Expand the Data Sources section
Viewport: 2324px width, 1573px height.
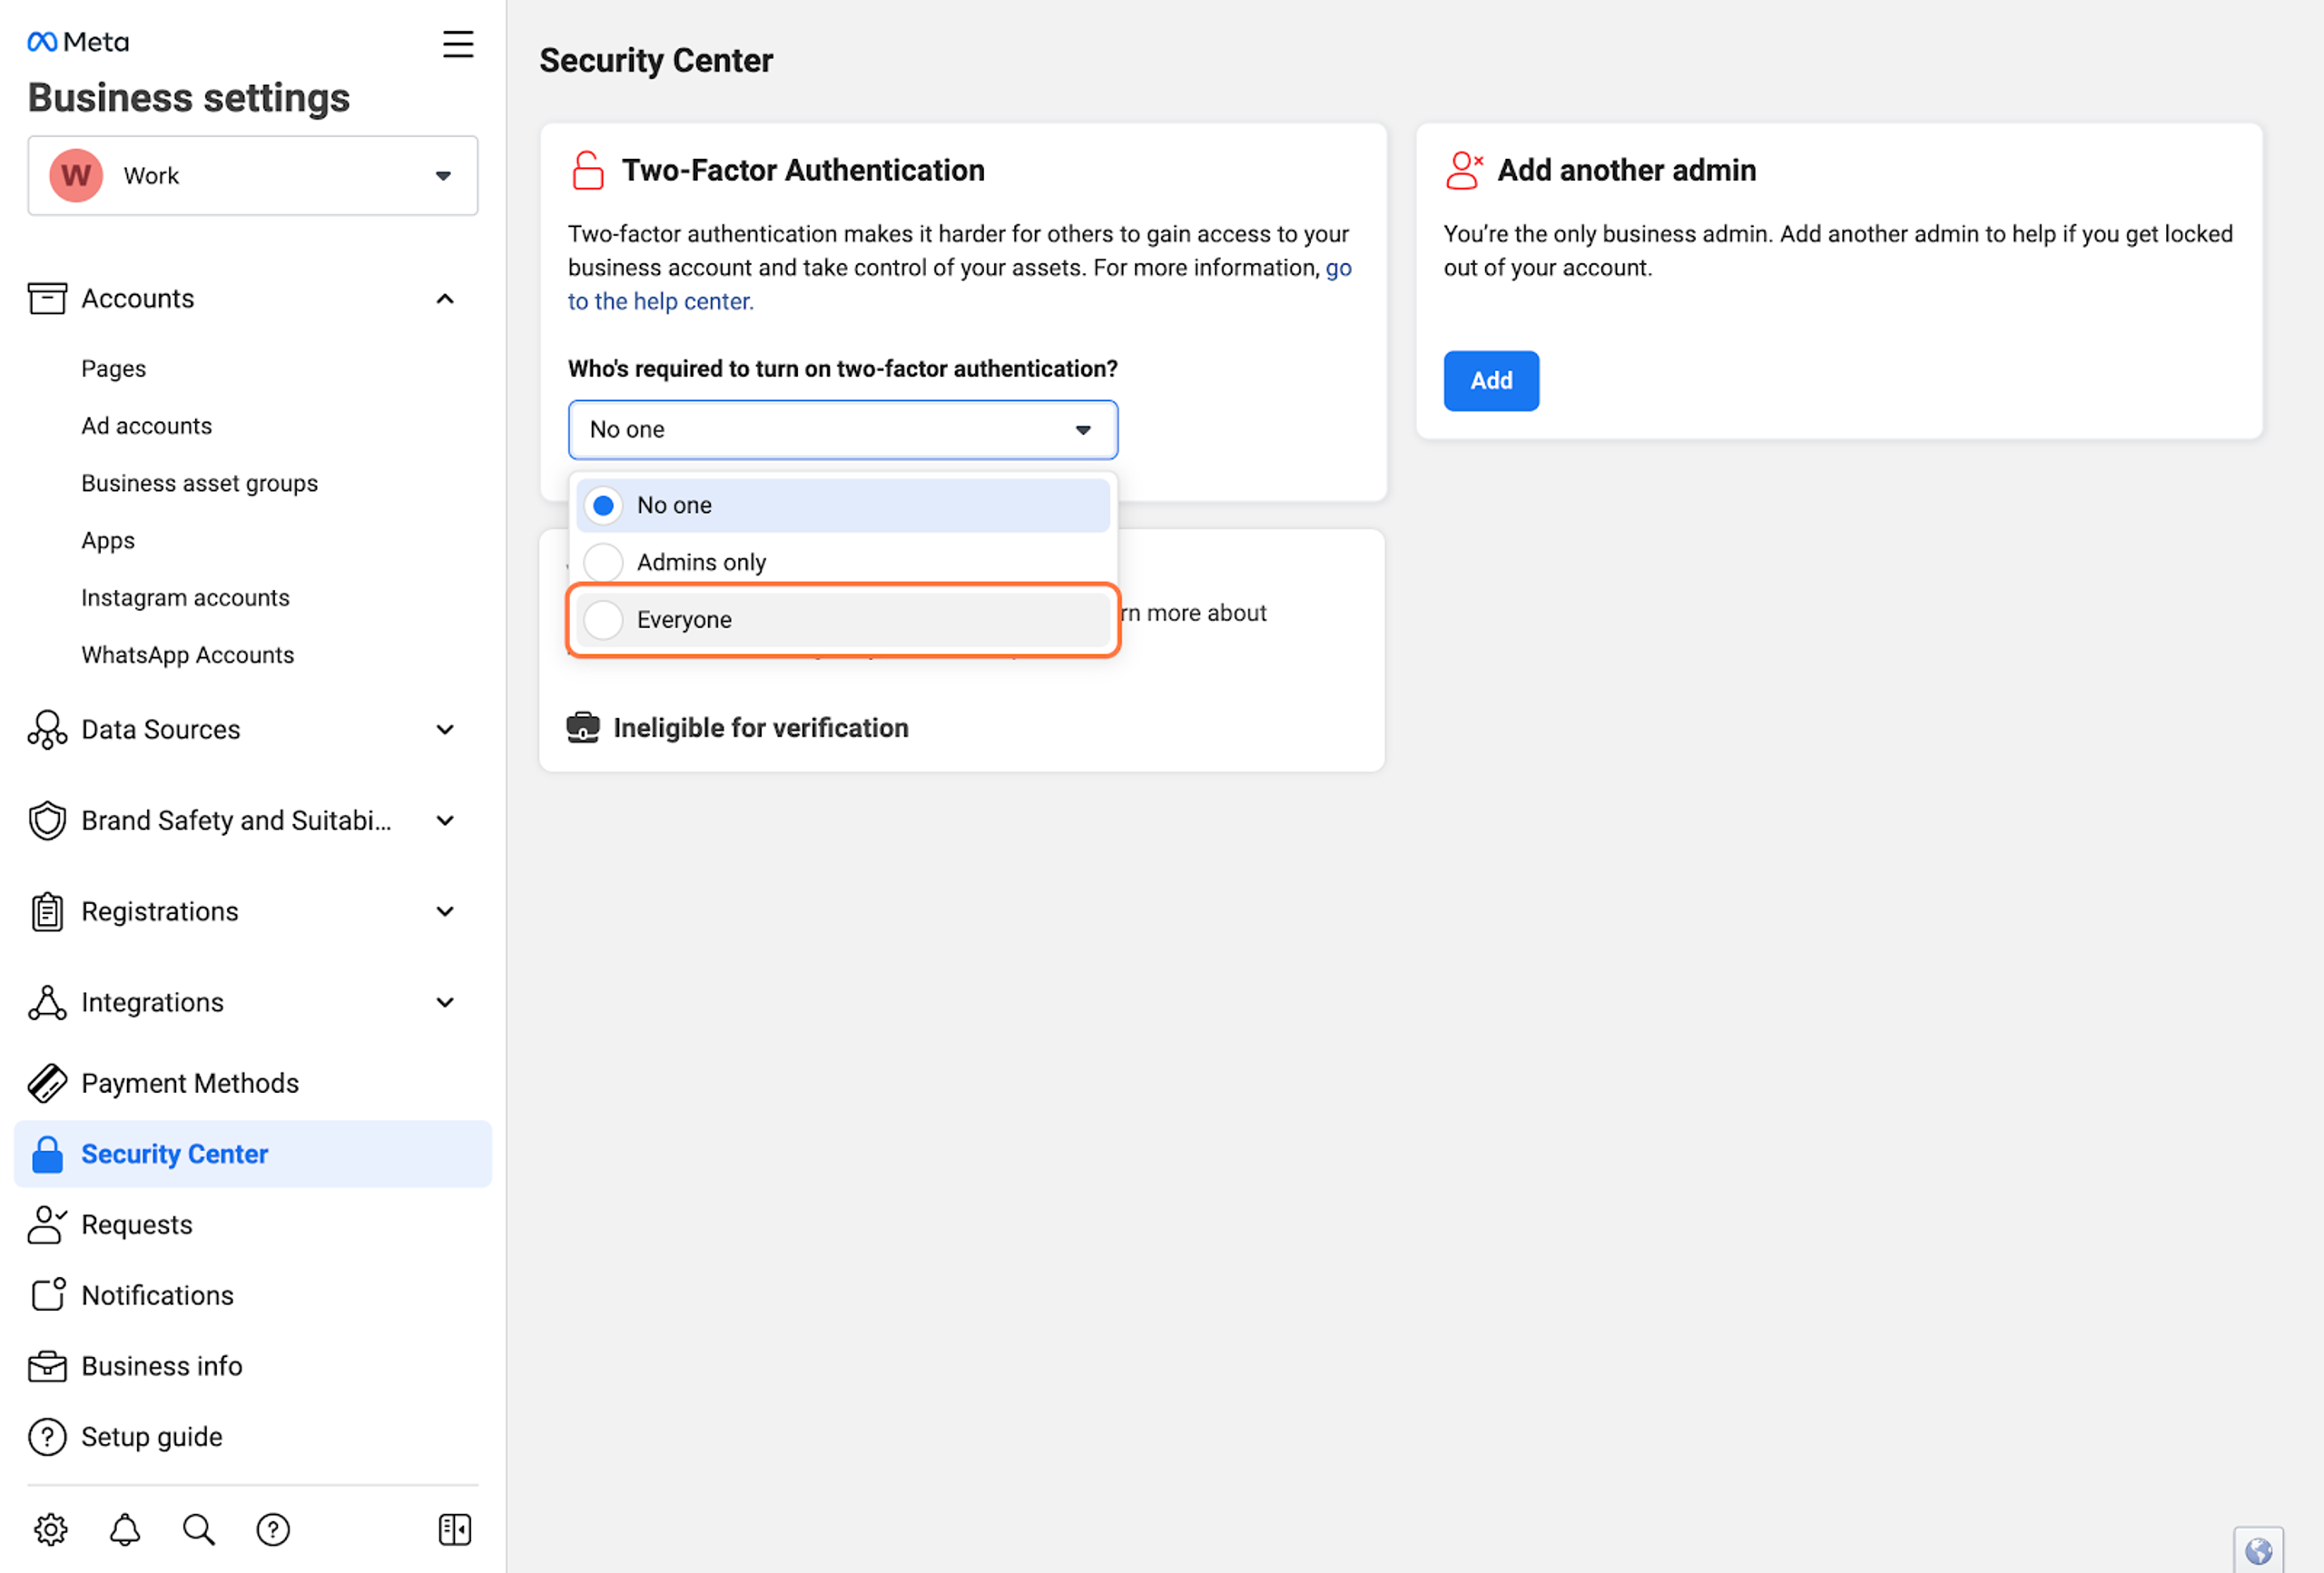(x=445, y=730)
